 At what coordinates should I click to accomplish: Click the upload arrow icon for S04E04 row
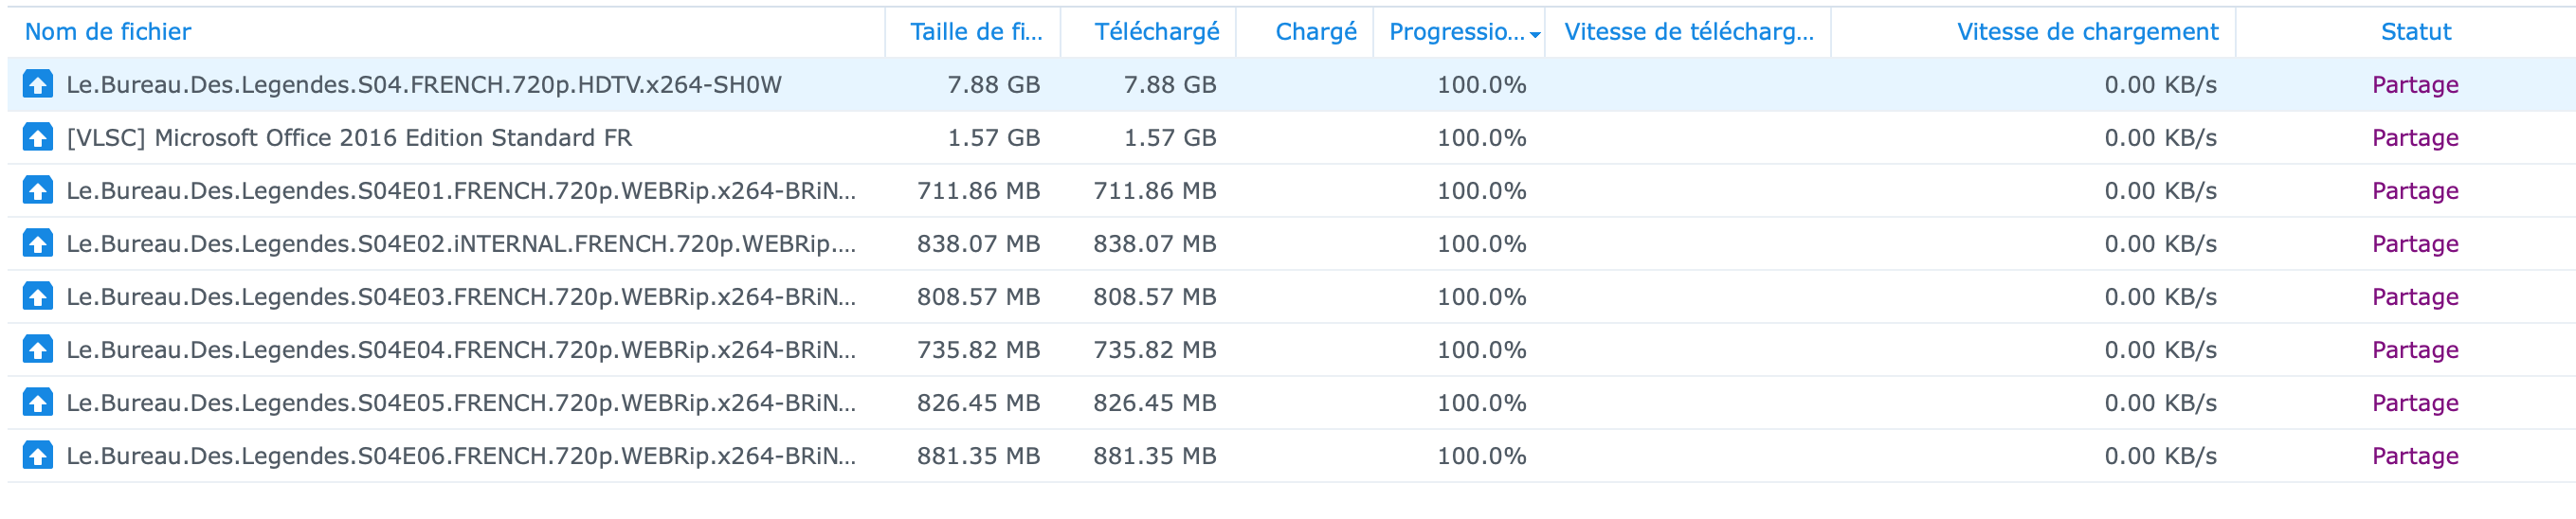pos(38,349)
